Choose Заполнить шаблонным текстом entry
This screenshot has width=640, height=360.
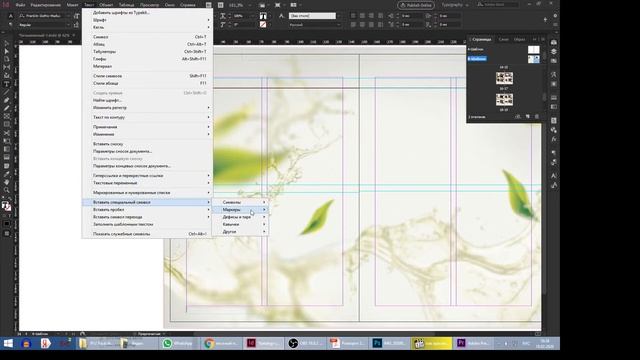coord(147,224)
